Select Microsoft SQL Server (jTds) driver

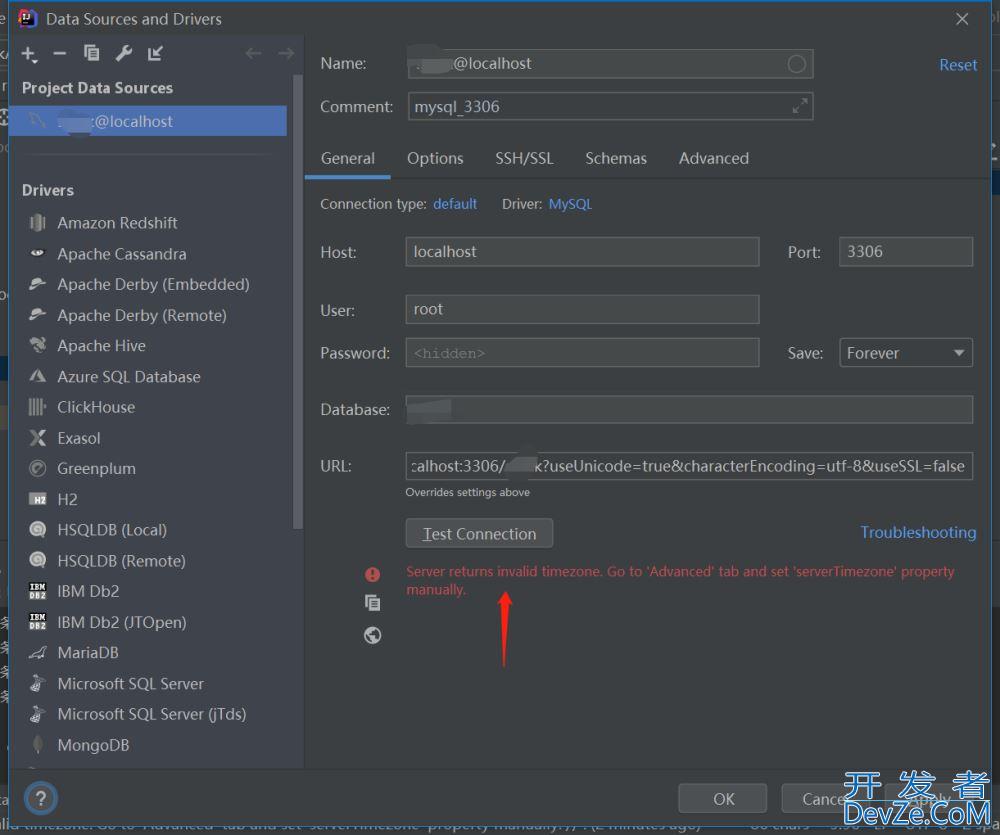pos(153,714)
